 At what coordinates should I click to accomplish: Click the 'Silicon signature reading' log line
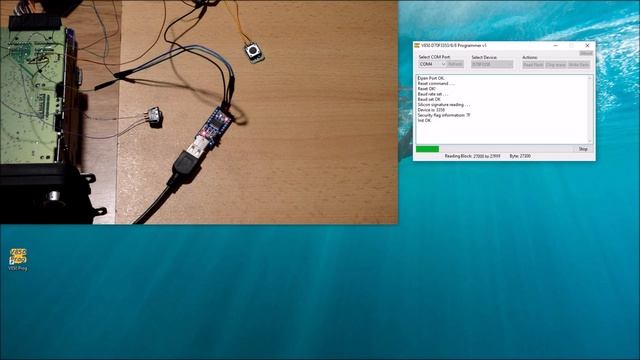444,104
